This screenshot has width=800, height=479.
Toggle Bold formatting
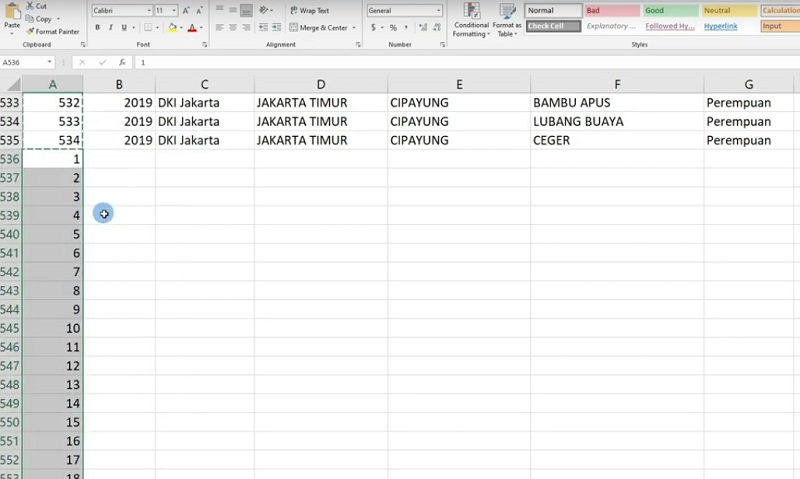(97, 28)
